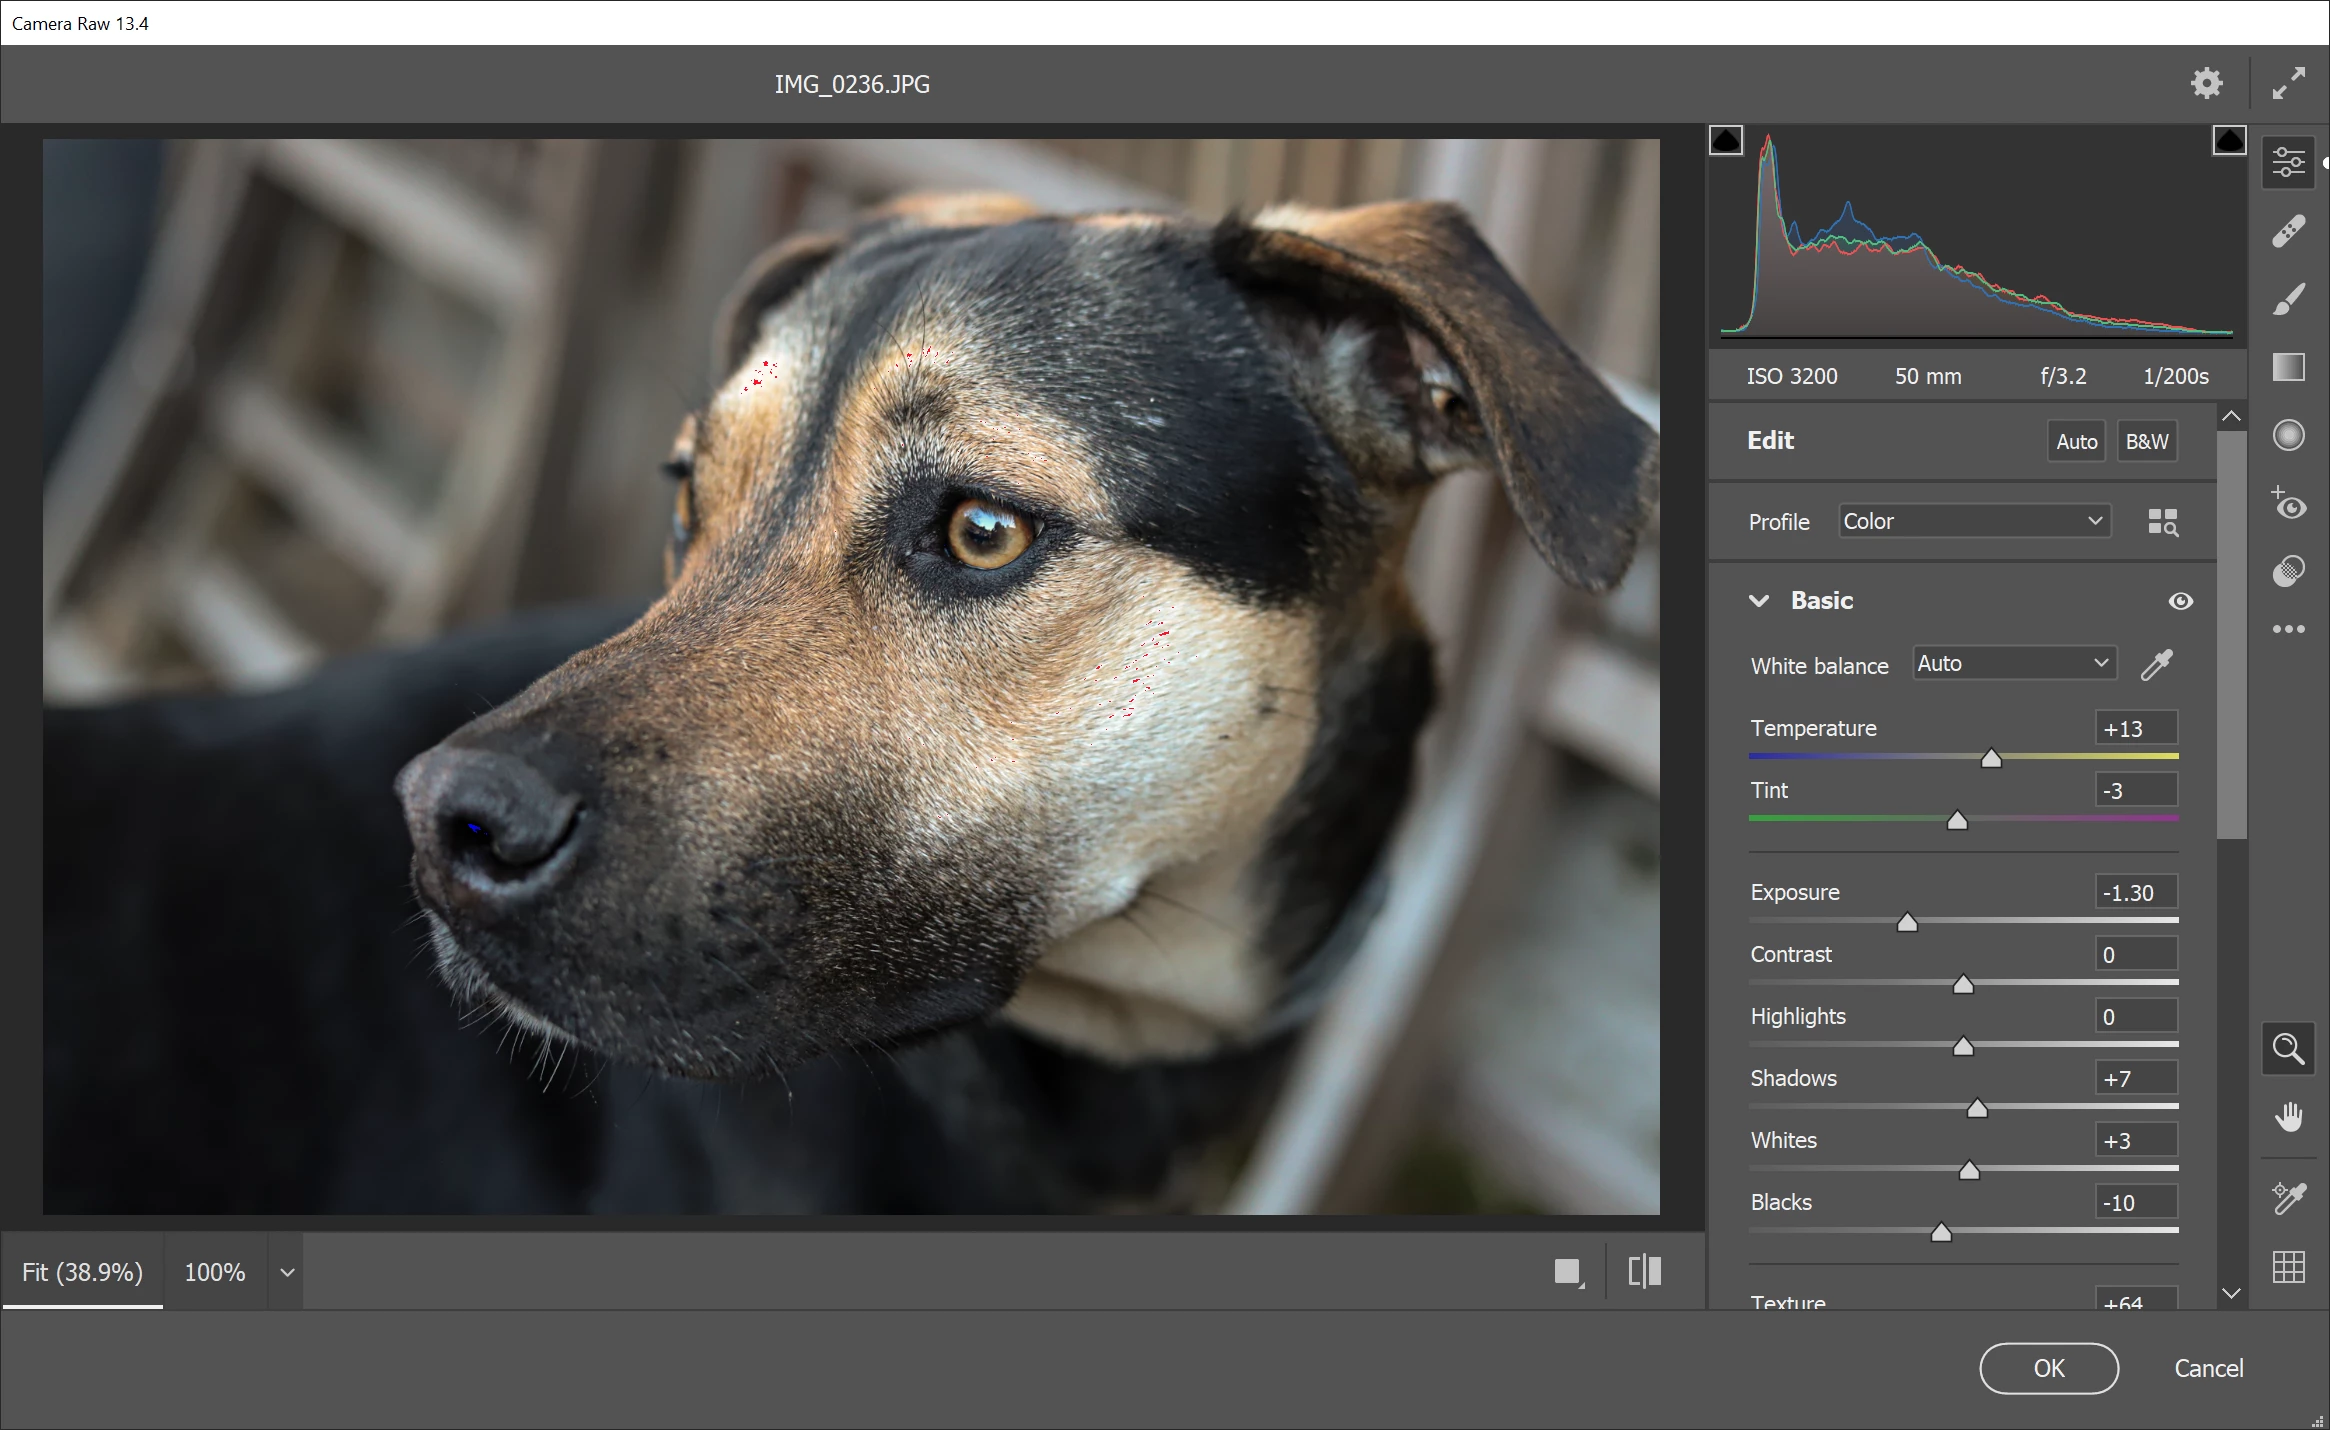
Task: Toggle Basic panel visibility eye
Action: [x=2180, y=601]
